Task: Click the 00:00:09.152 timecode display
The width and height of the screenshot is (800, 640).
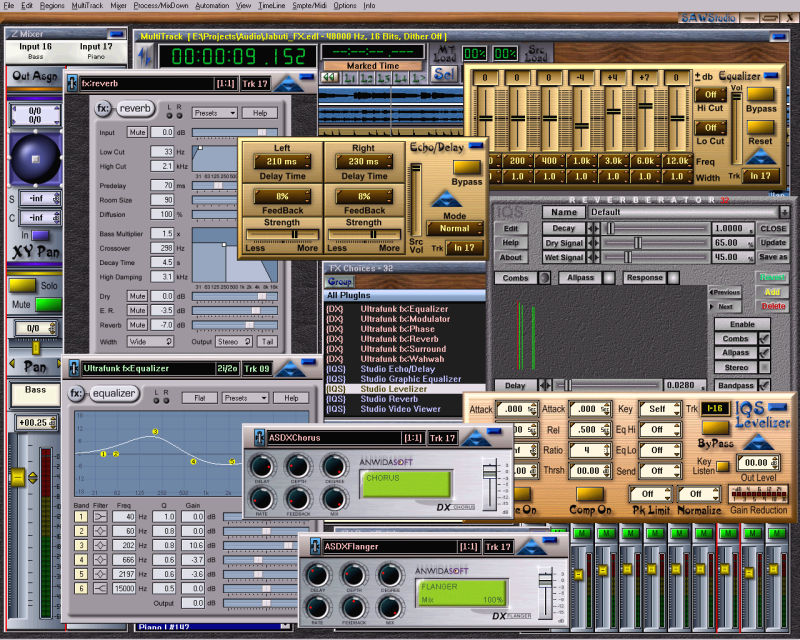Action: [x=238, y=56]
